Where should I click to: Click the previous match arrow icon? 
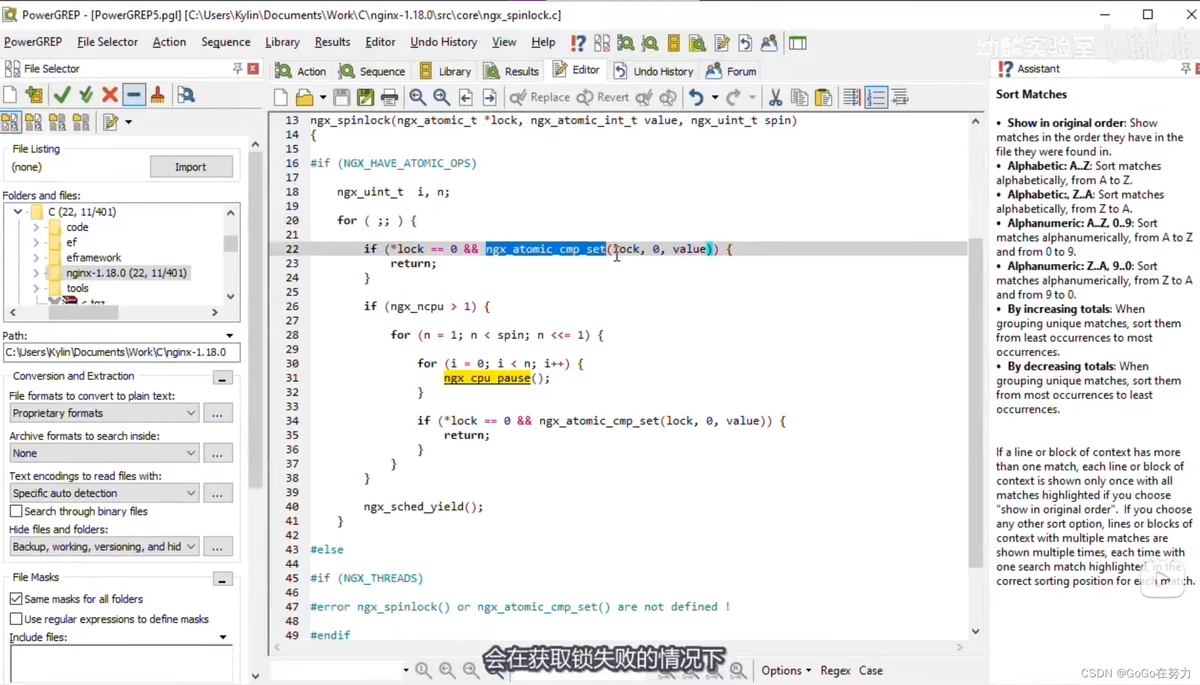pyautogui.click(x=466, y=97)
